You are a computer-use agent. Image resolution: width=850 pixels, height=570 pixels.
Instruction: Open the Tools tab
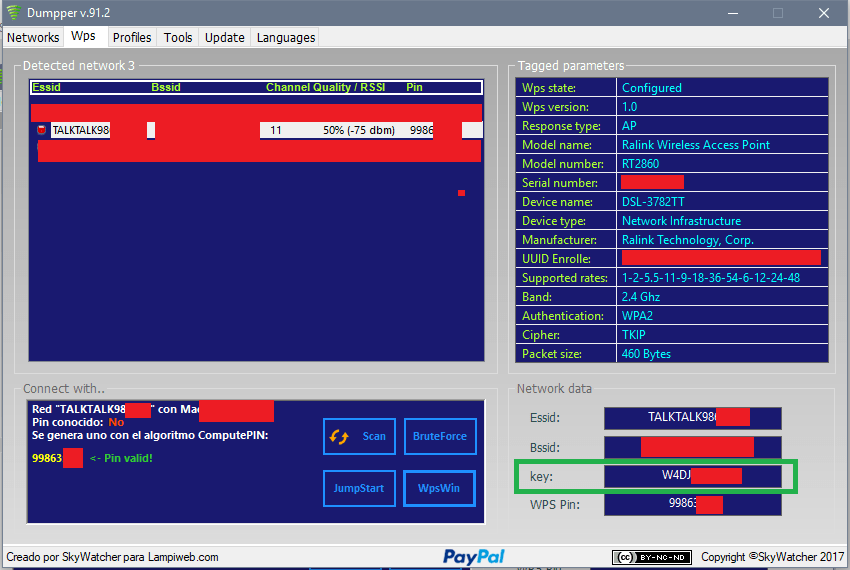(178, 37)
